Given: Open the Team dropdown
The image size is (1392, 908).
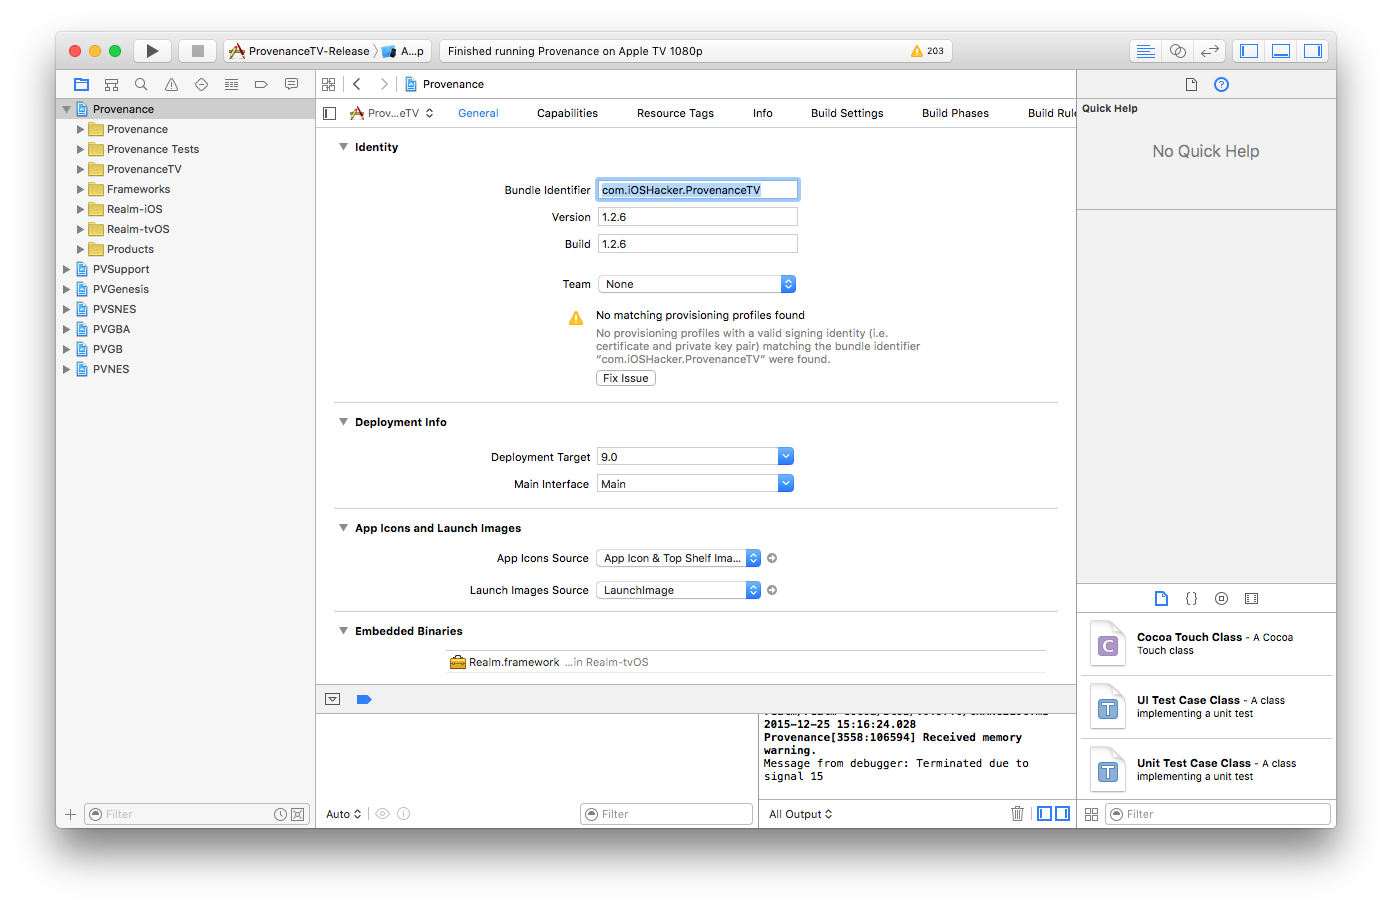Looking at the screenshot, I should tap(697, 284).
